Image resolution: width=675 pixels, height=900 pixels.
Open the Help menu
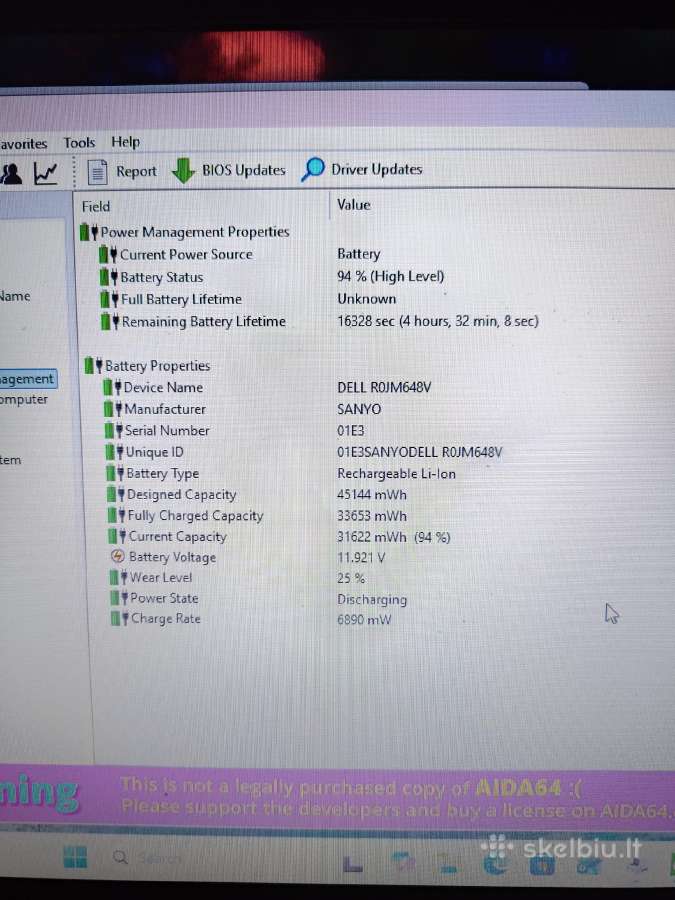(125, 142)
